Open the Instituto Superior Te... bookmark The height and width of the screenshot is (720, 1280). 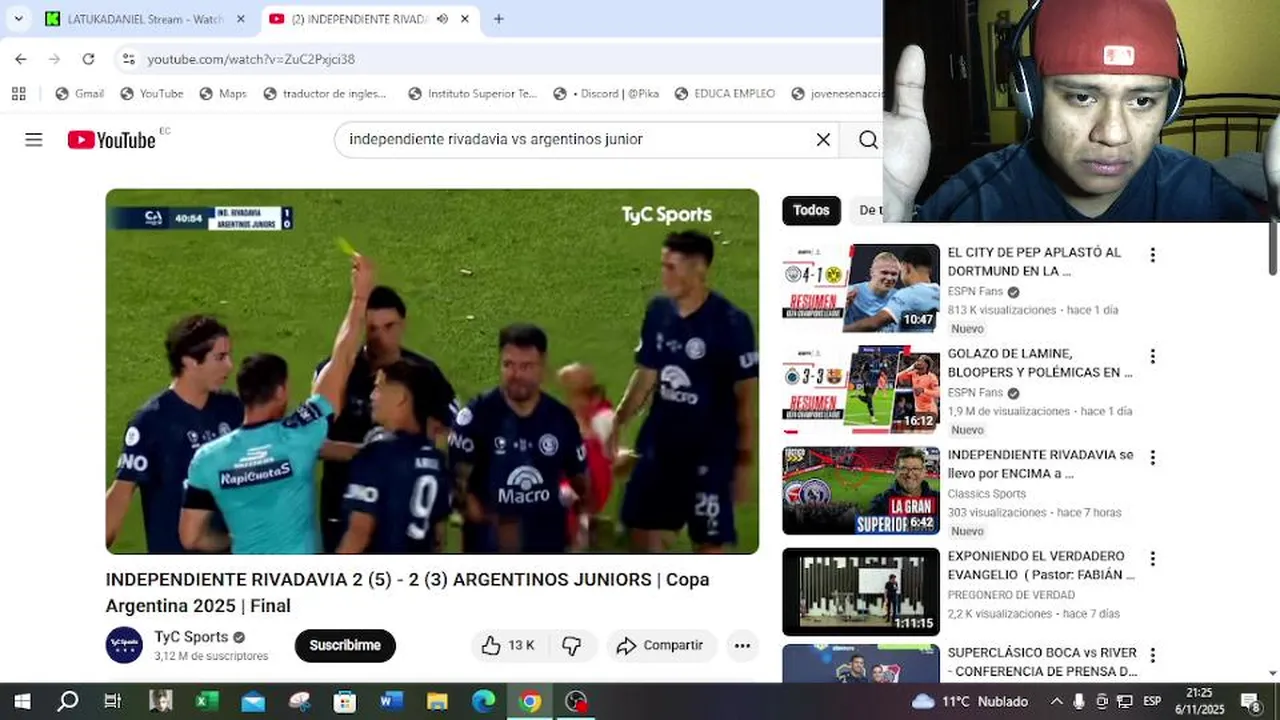pos(473,93)
